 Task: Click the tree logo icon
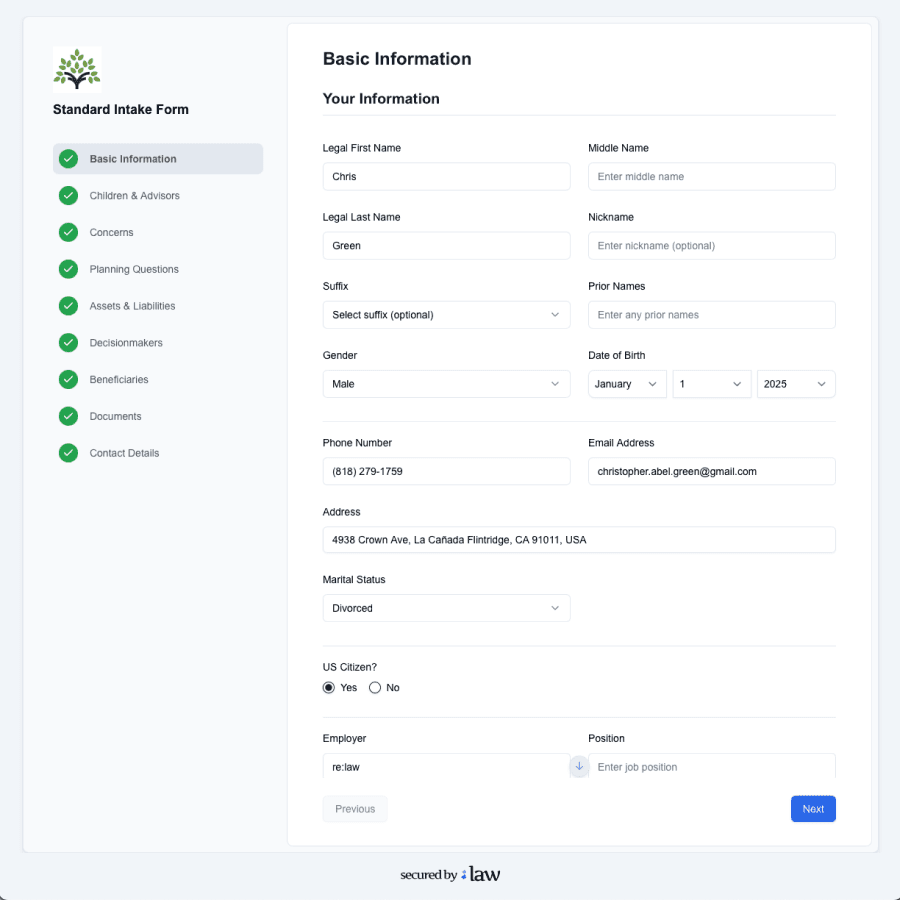click(77, 70)
